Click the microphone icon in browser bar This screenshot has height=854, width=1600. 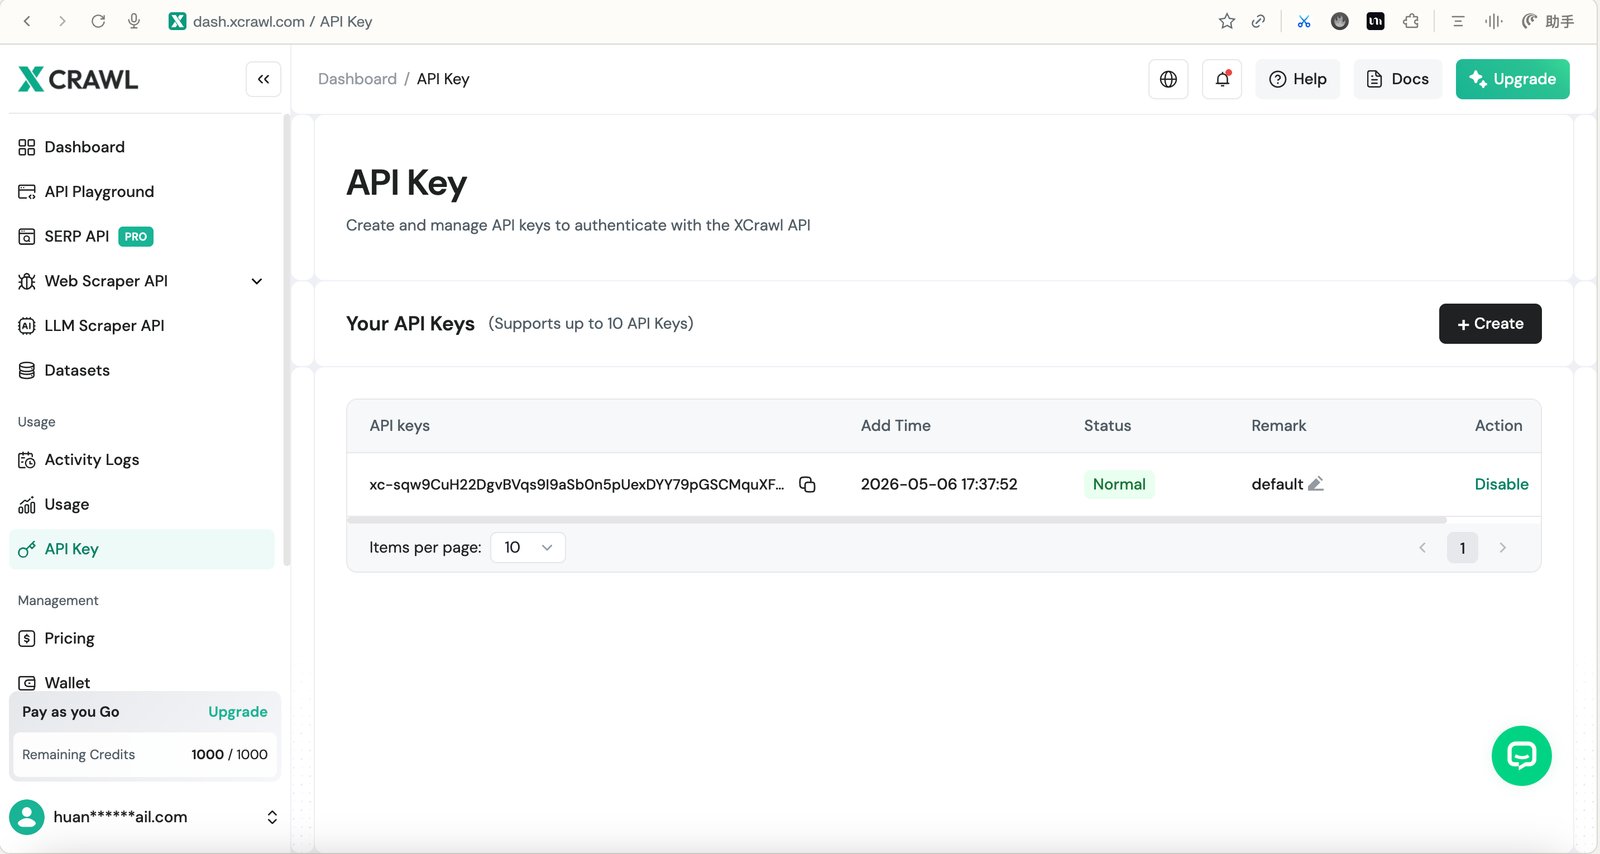134,21
